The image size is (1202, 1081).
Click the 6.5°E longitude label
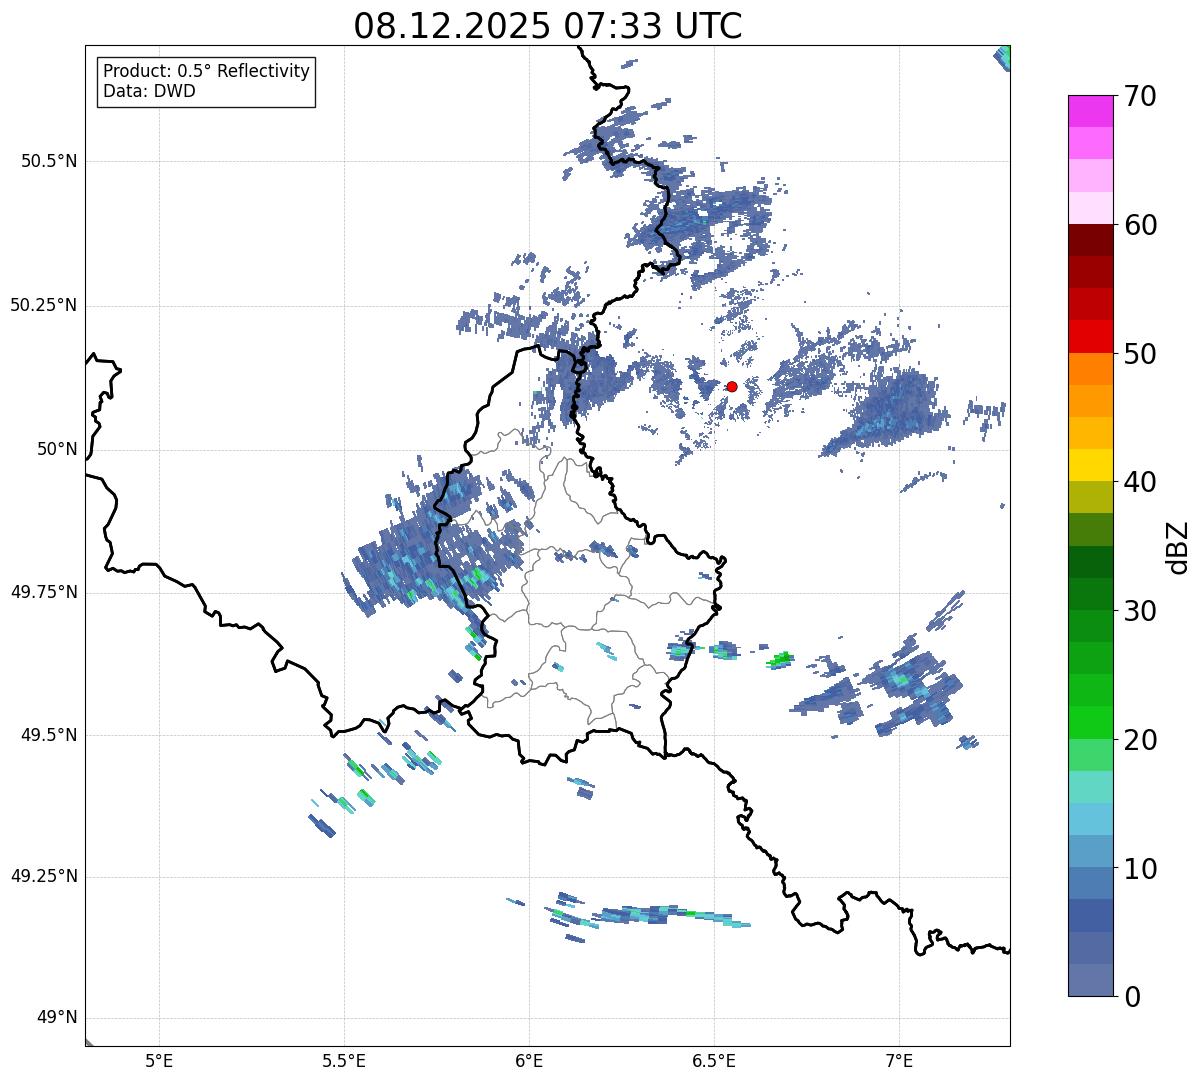(x=714, y=1060)
